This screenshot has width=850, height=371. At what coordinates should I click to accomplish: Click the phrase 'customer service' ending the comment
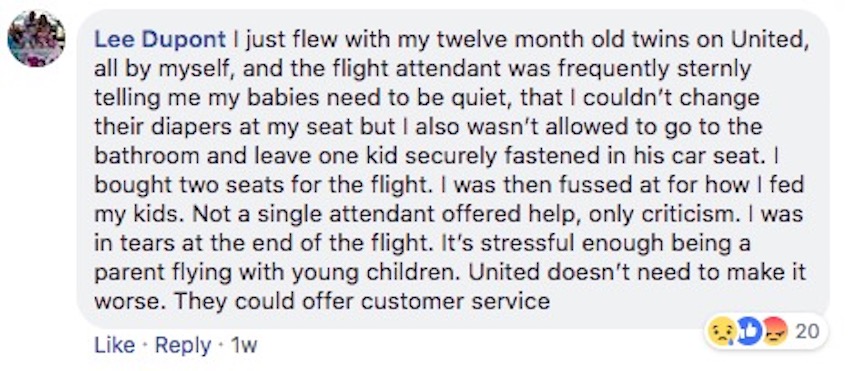455,302
